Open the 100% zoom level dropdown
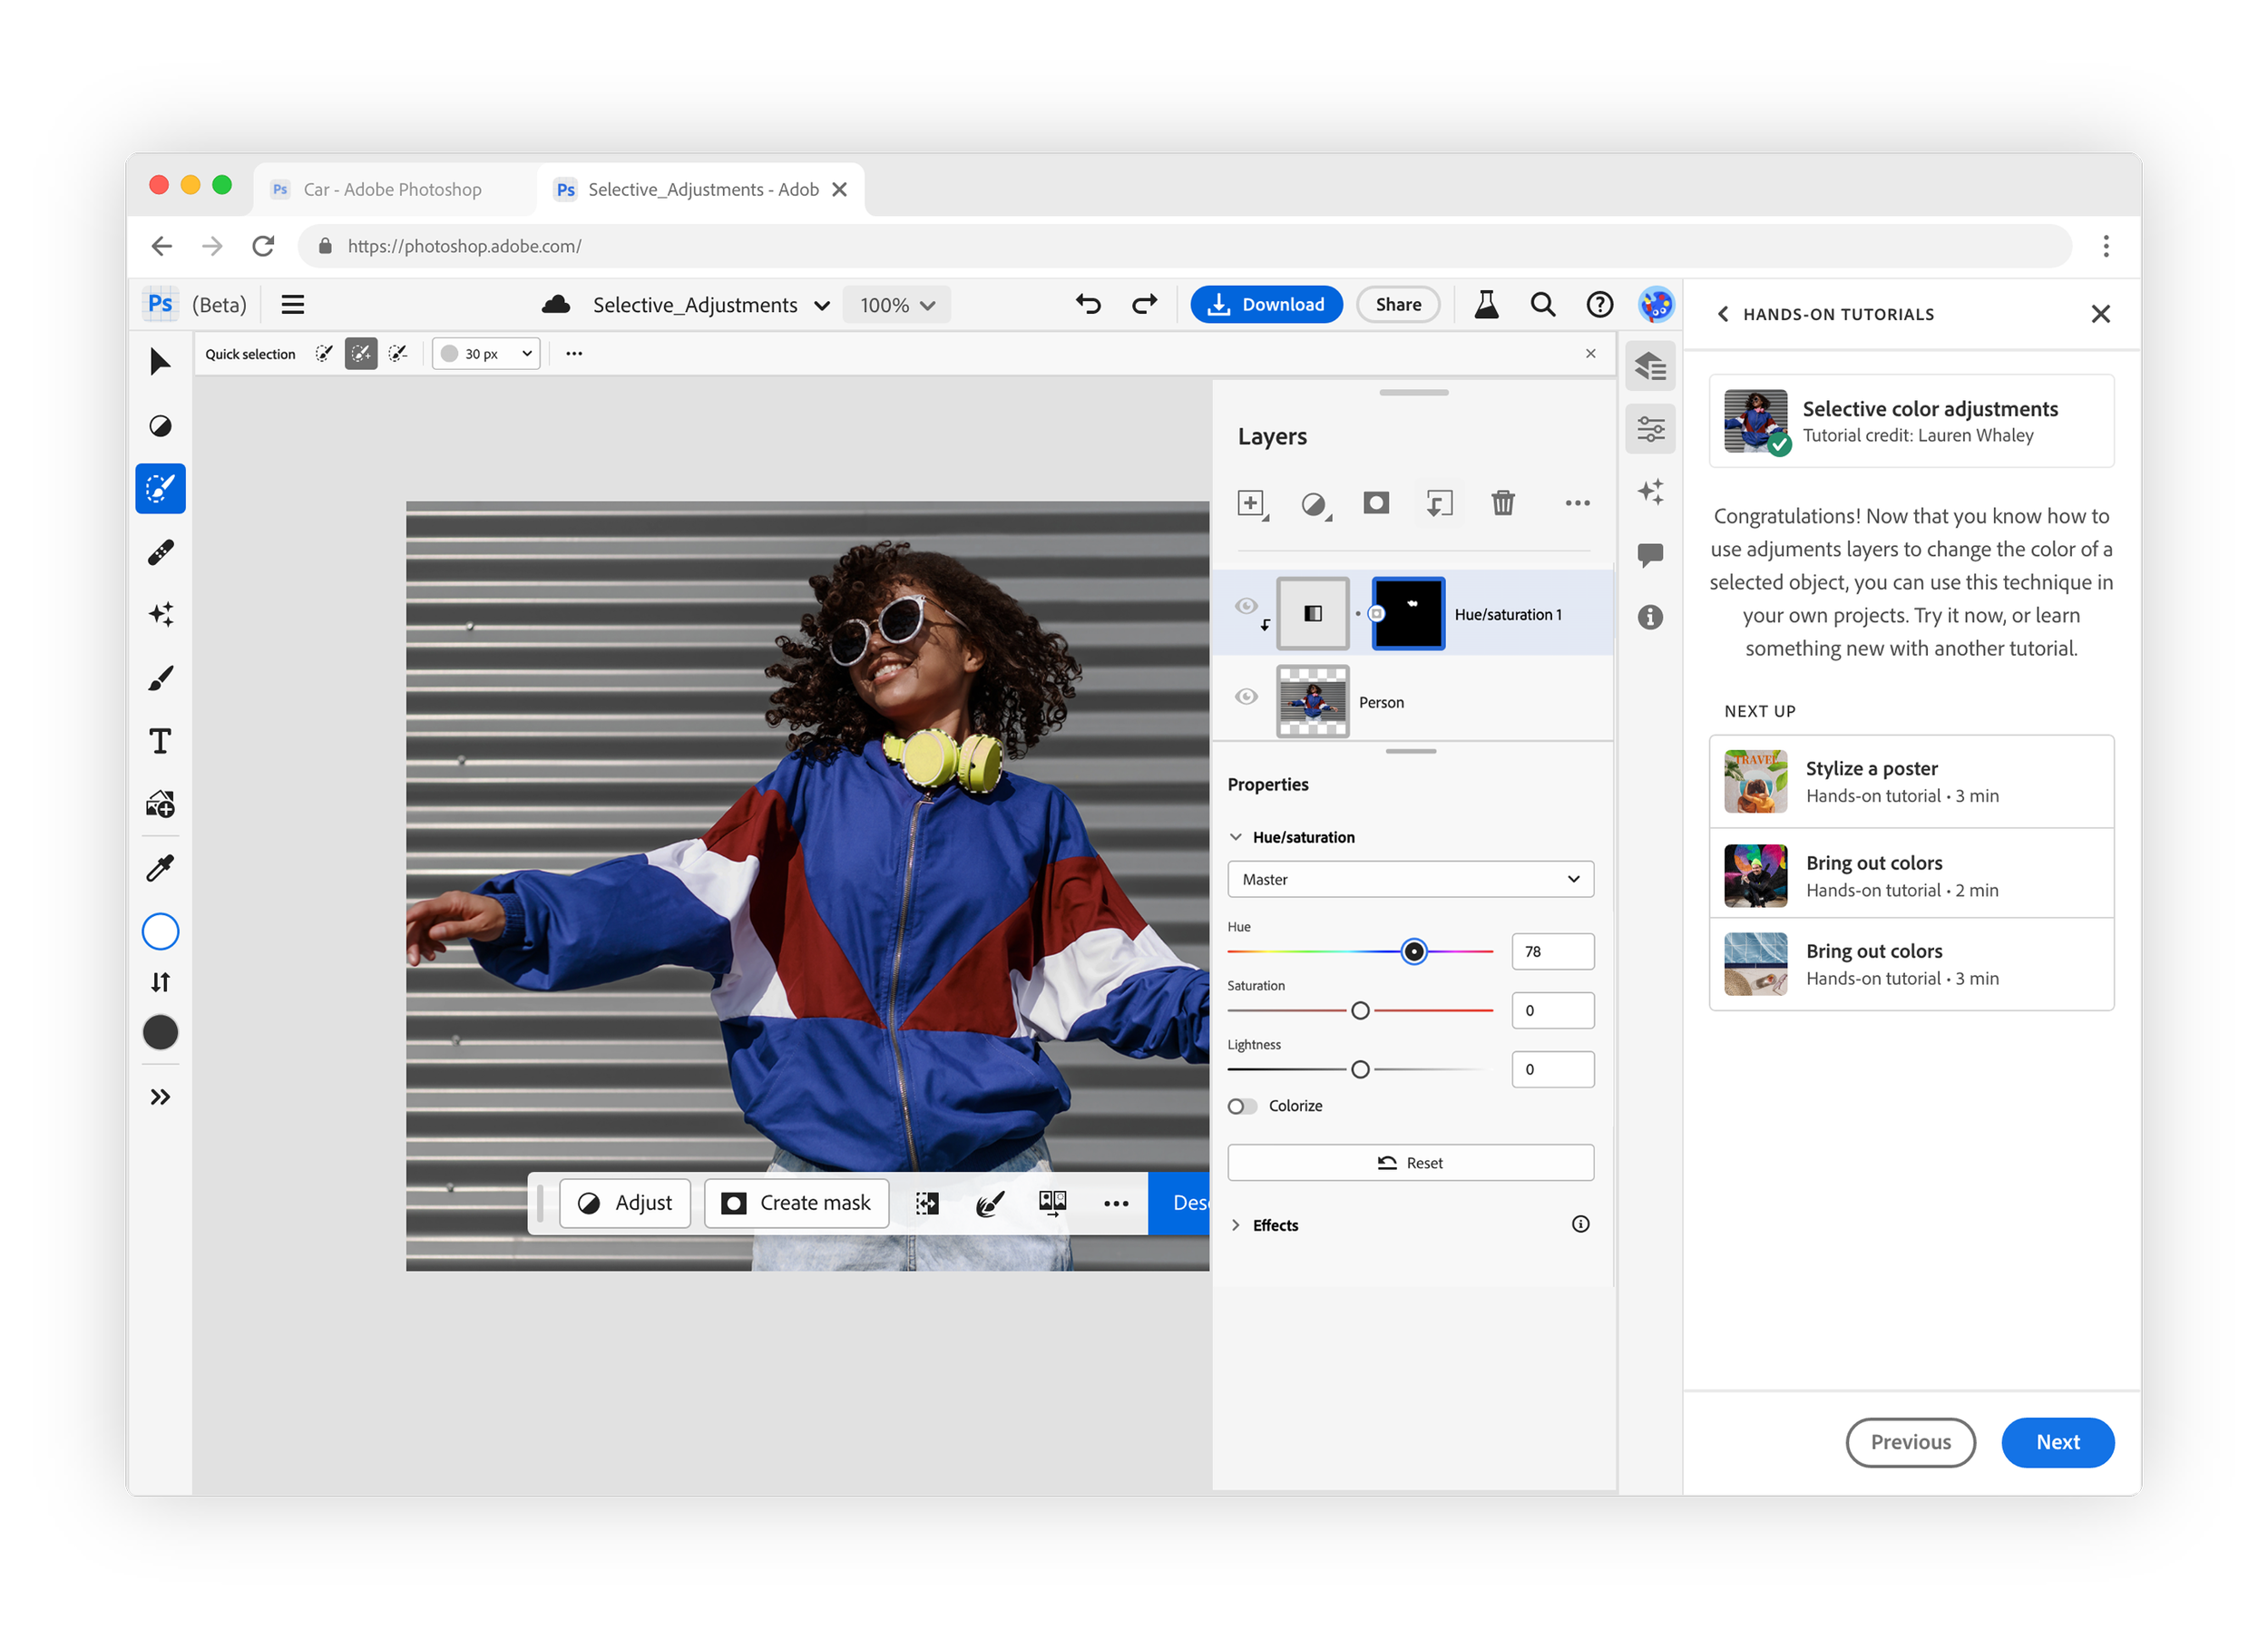Image resolution: width=2268 pixels, height=1648 pixels. (x=897, y=305)
